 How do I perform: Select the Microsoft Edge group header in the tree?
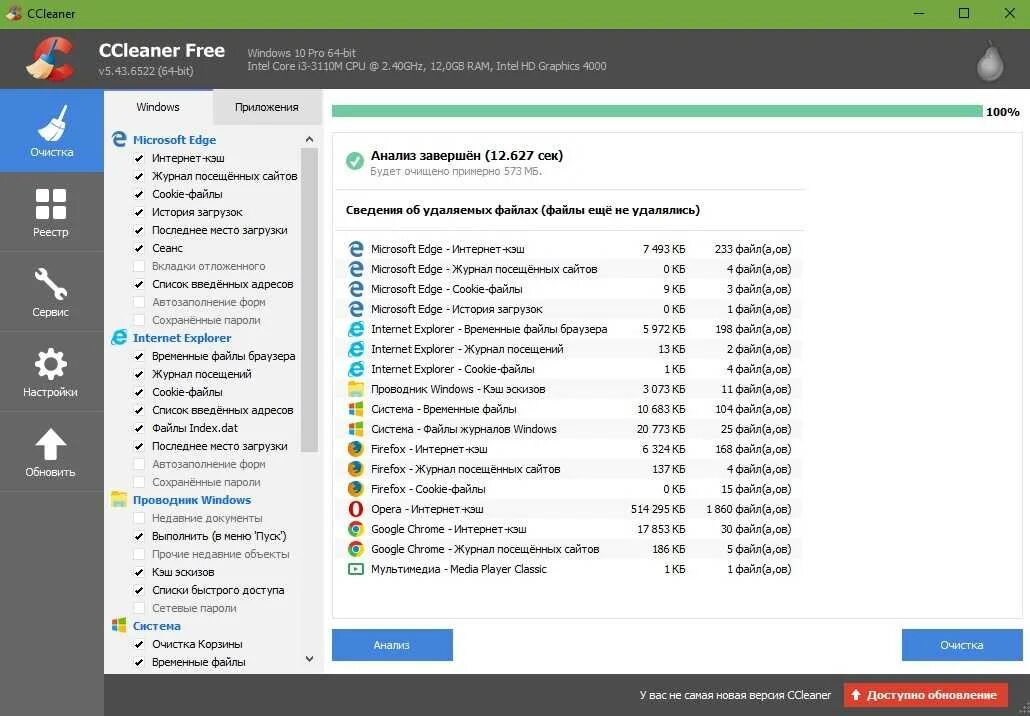coord(174,140)
